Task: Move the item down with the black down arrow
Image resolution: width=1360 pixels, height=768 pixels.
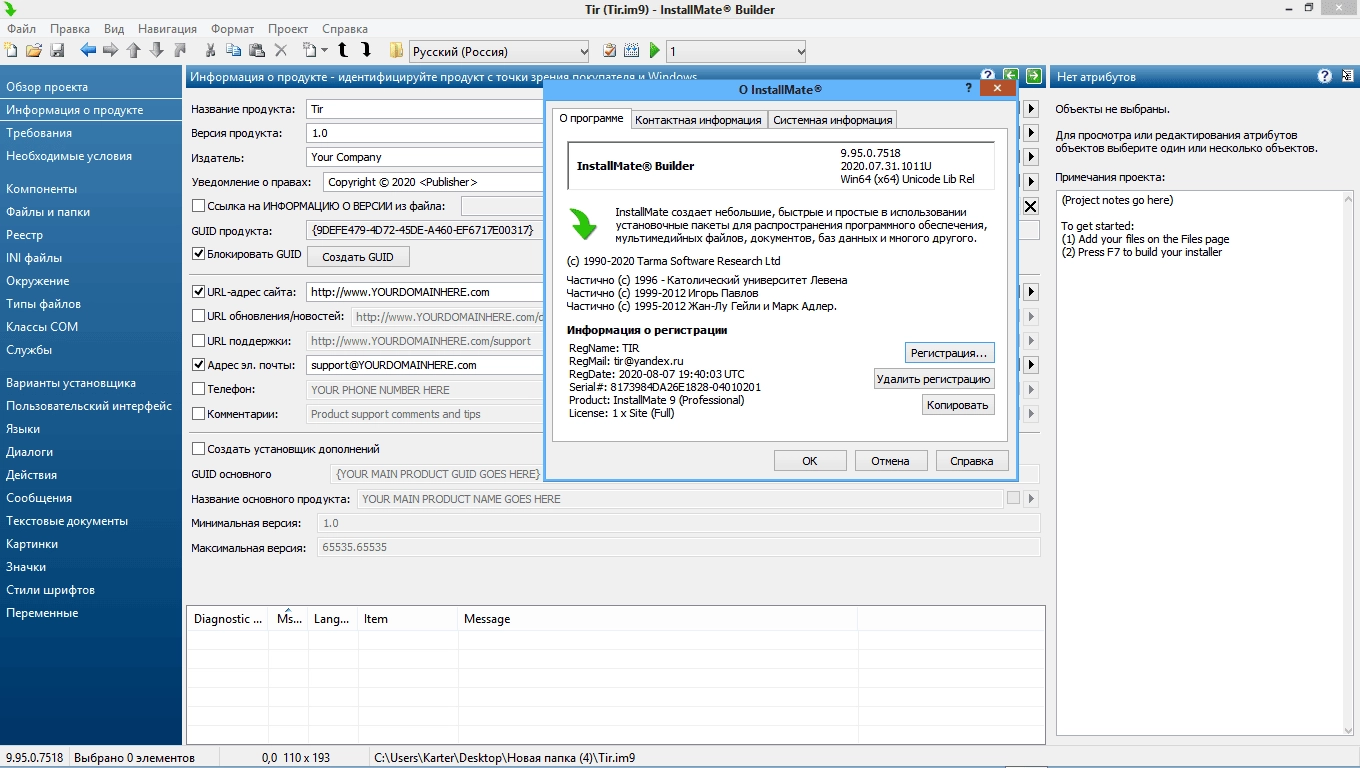Action: pyautogui.click(x=366, y=50)
